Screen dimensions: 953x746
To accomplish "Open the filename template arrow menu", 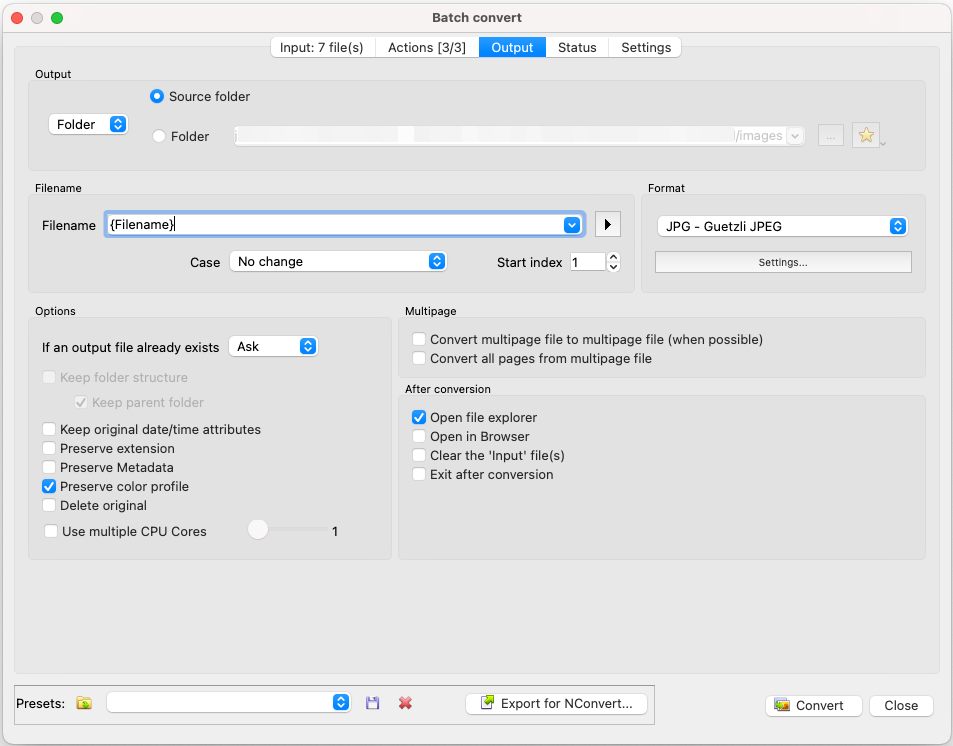I will coord(607,225).
